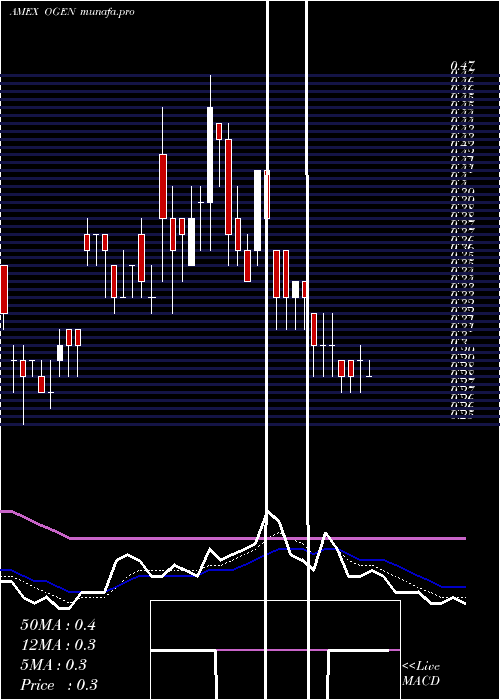Click the 'Price : 0.3' label
500x700 pixels.
tap(59, 685)
